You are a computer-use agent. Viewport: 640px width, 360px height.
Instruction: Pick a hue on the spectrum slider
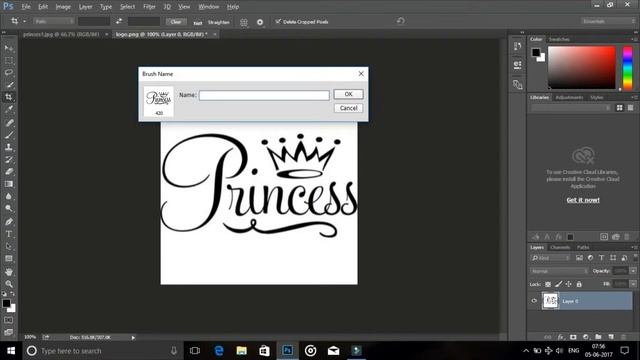627,67
